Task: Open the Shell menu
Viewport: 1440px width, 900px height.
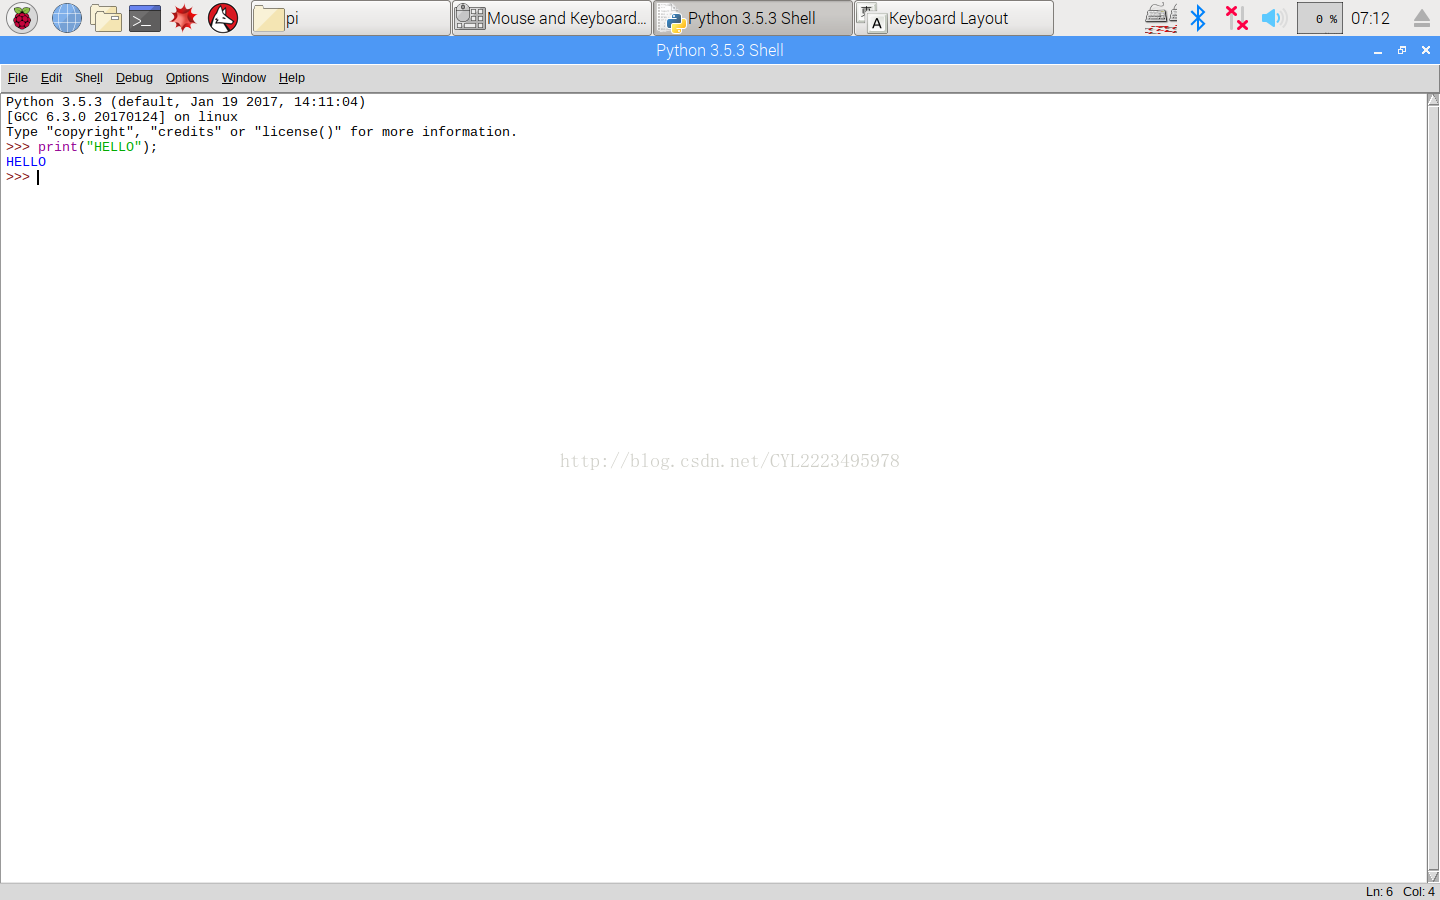Action: click(89, 78)
